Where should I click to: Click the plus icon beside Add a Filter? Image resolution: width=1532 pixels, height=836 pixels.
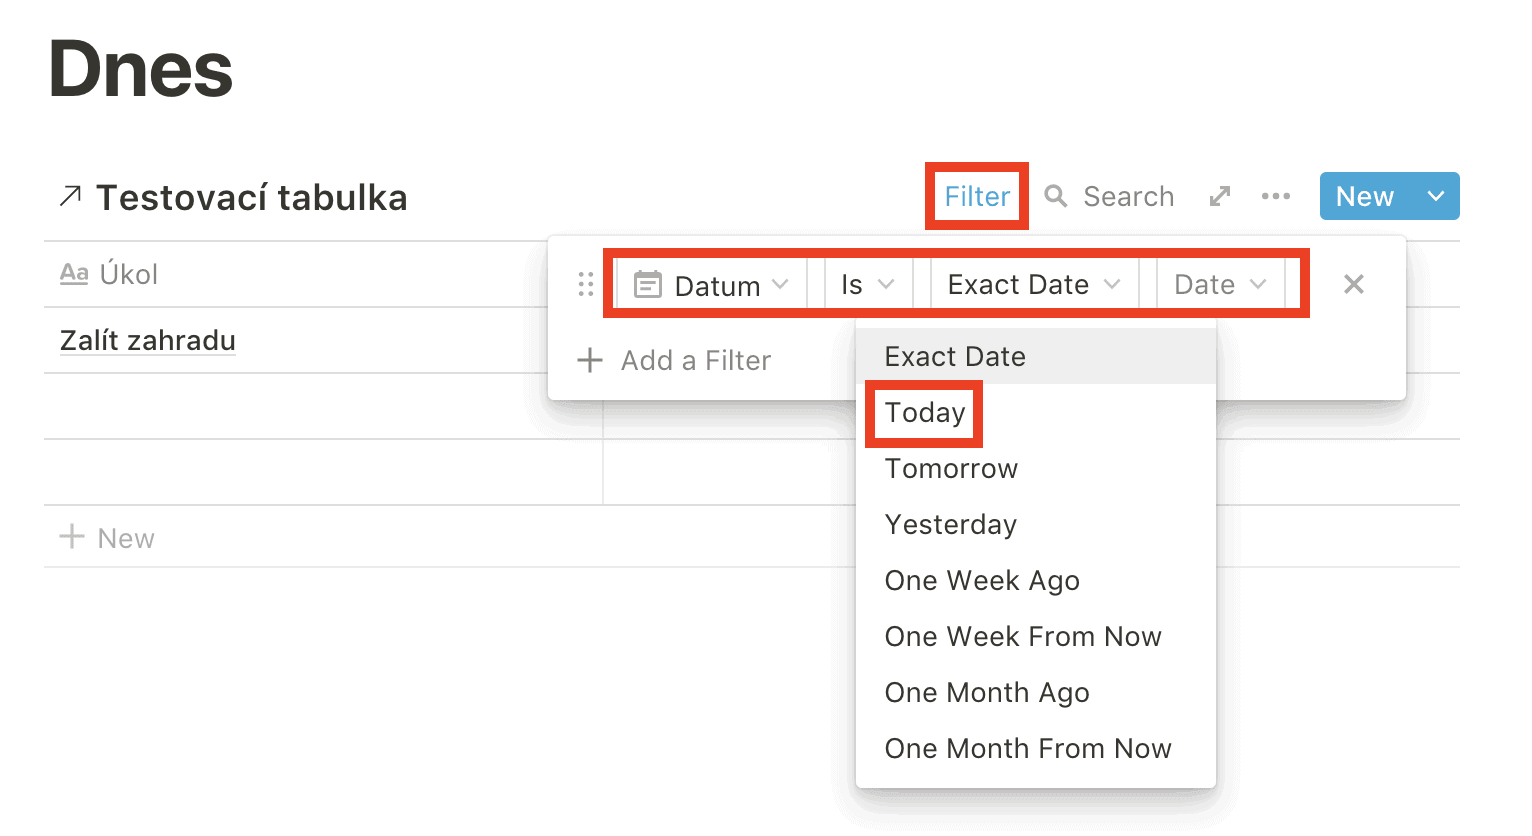[x=590, y=360]
